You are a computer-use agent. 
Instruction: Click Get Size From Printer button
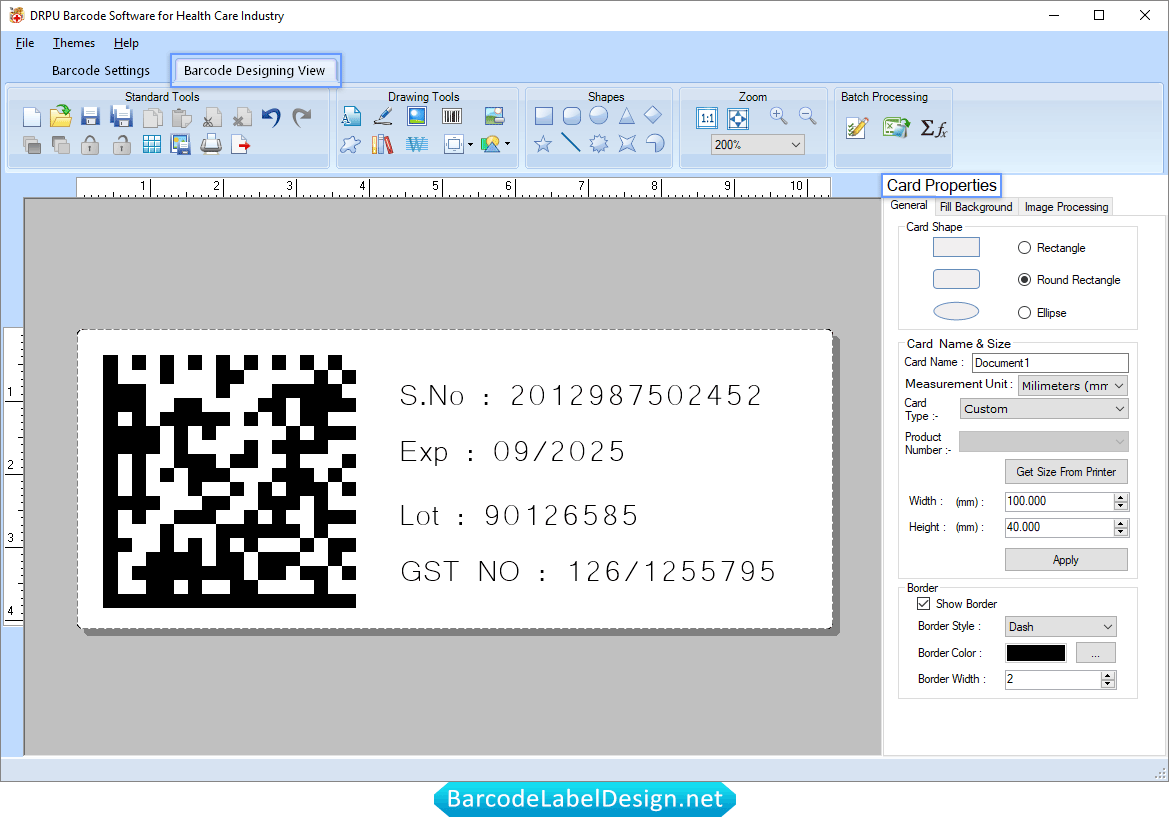pos(1066,472)
